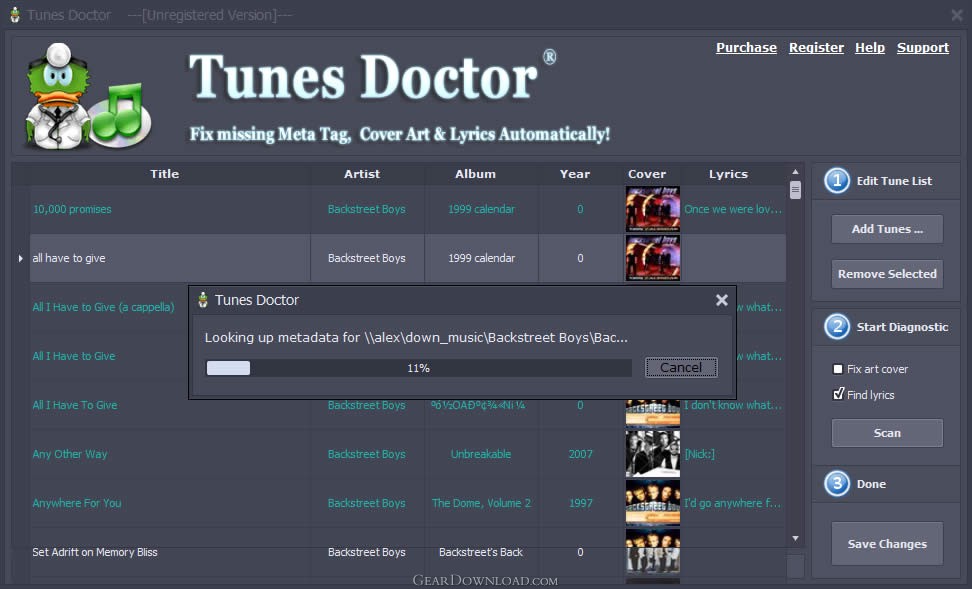972x589 pixels.
Task: Sort tunes by the Year column header
Action: tap(575, 174)
